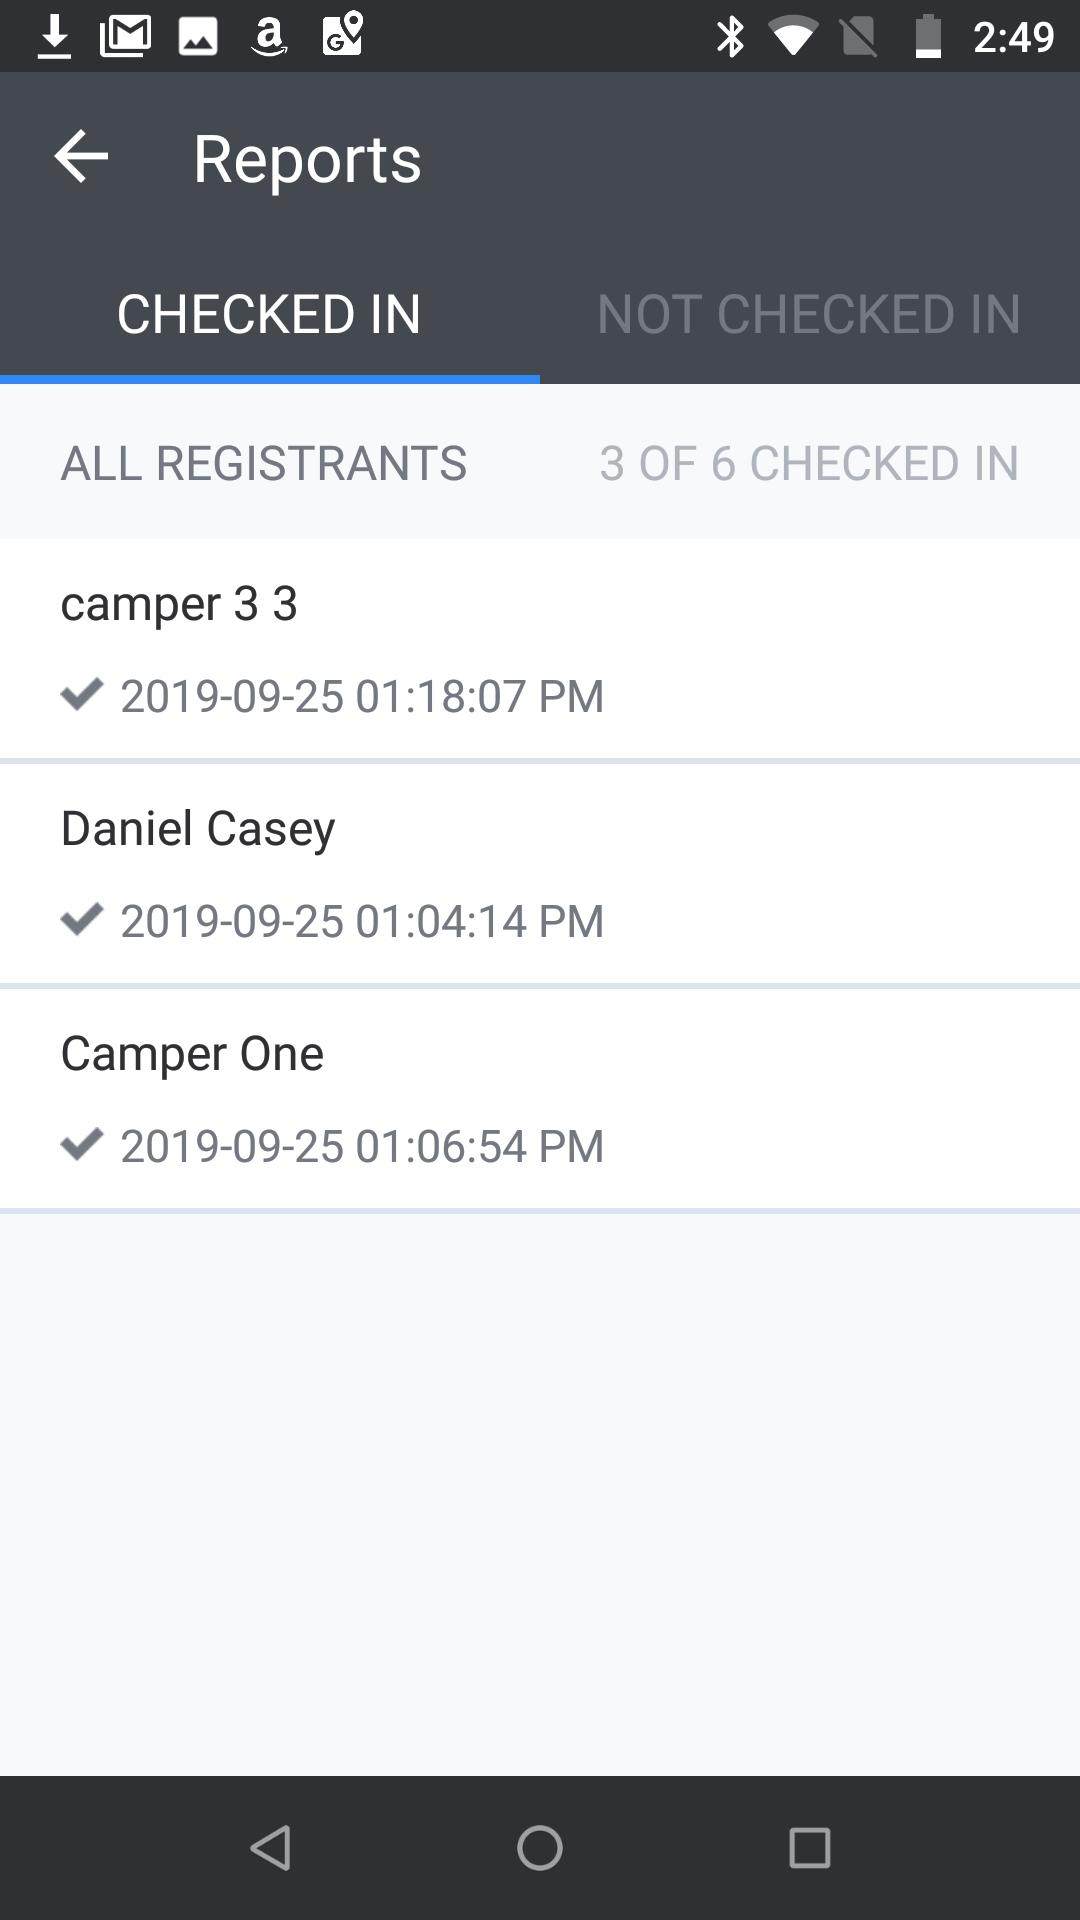Open the ALL REGISTRANTS filter
The height and width of the screenshot is (1920, 1080).
(x=264, y=463)
